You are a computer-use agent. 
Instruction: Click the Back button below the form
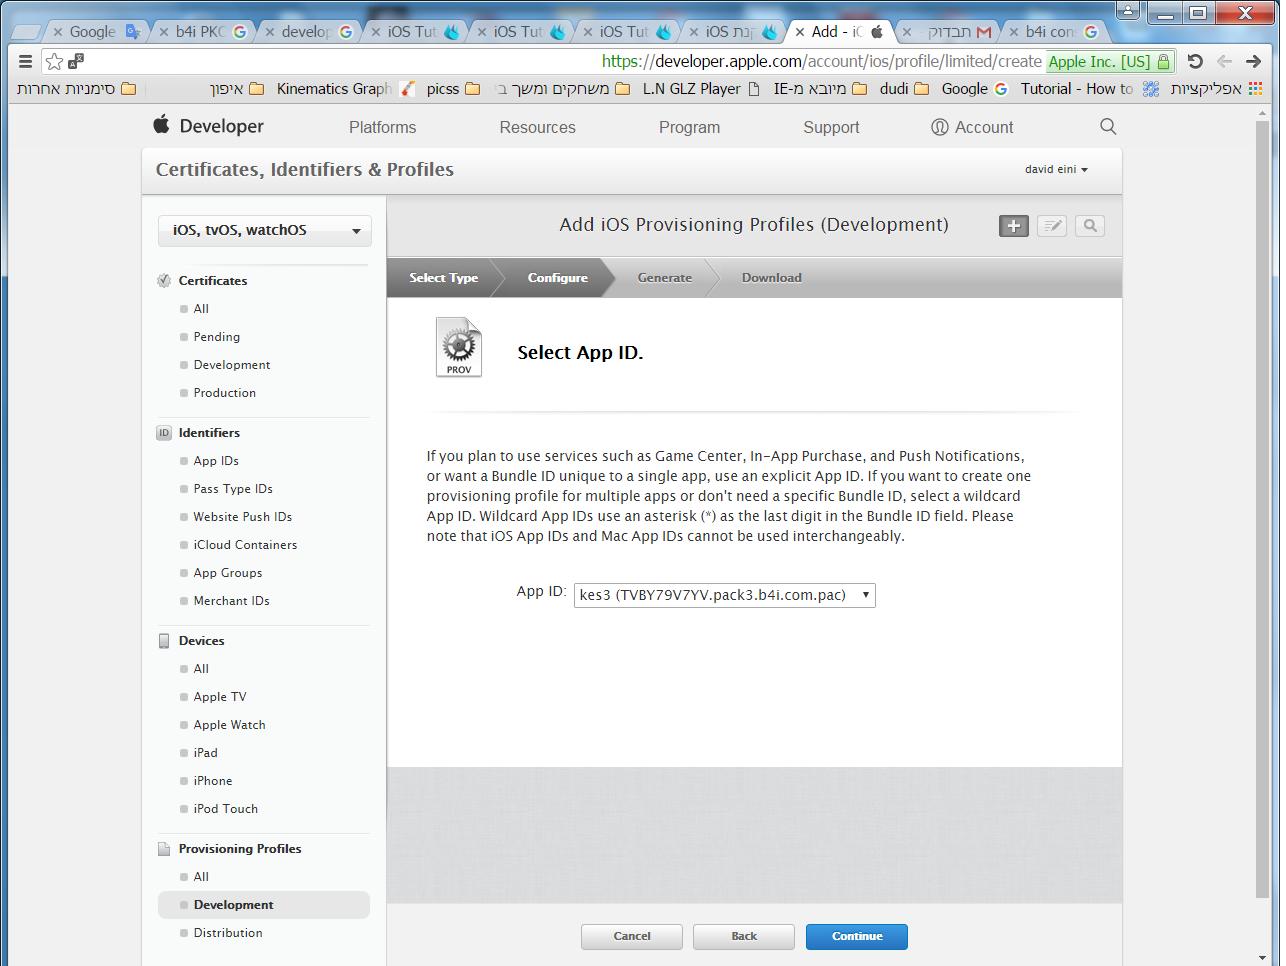(x=744, y=937)
